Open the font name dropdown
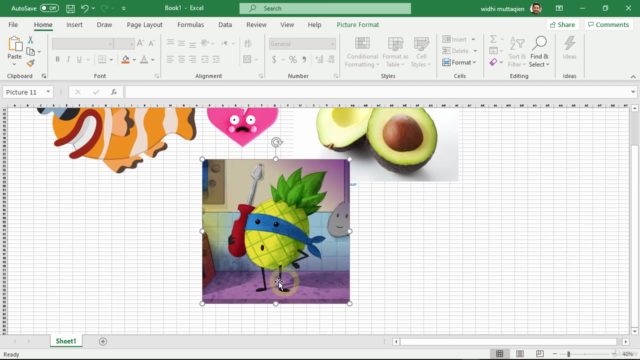 pyautogui.click(x=110, y=44)
